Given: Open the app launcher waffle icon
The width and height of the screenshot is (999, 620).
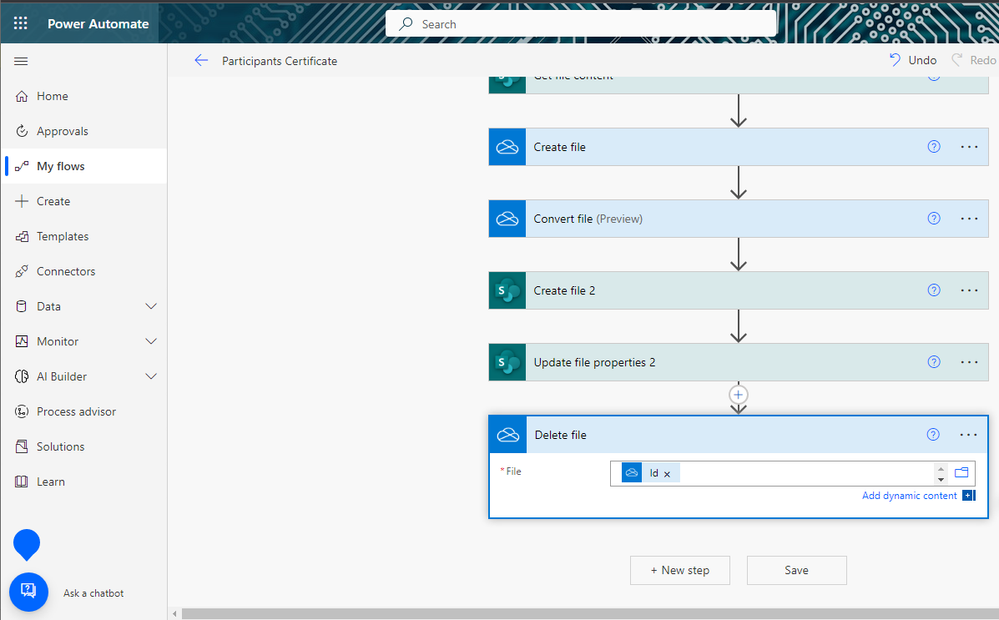Looking at the screenshot, I should (20, 24).
